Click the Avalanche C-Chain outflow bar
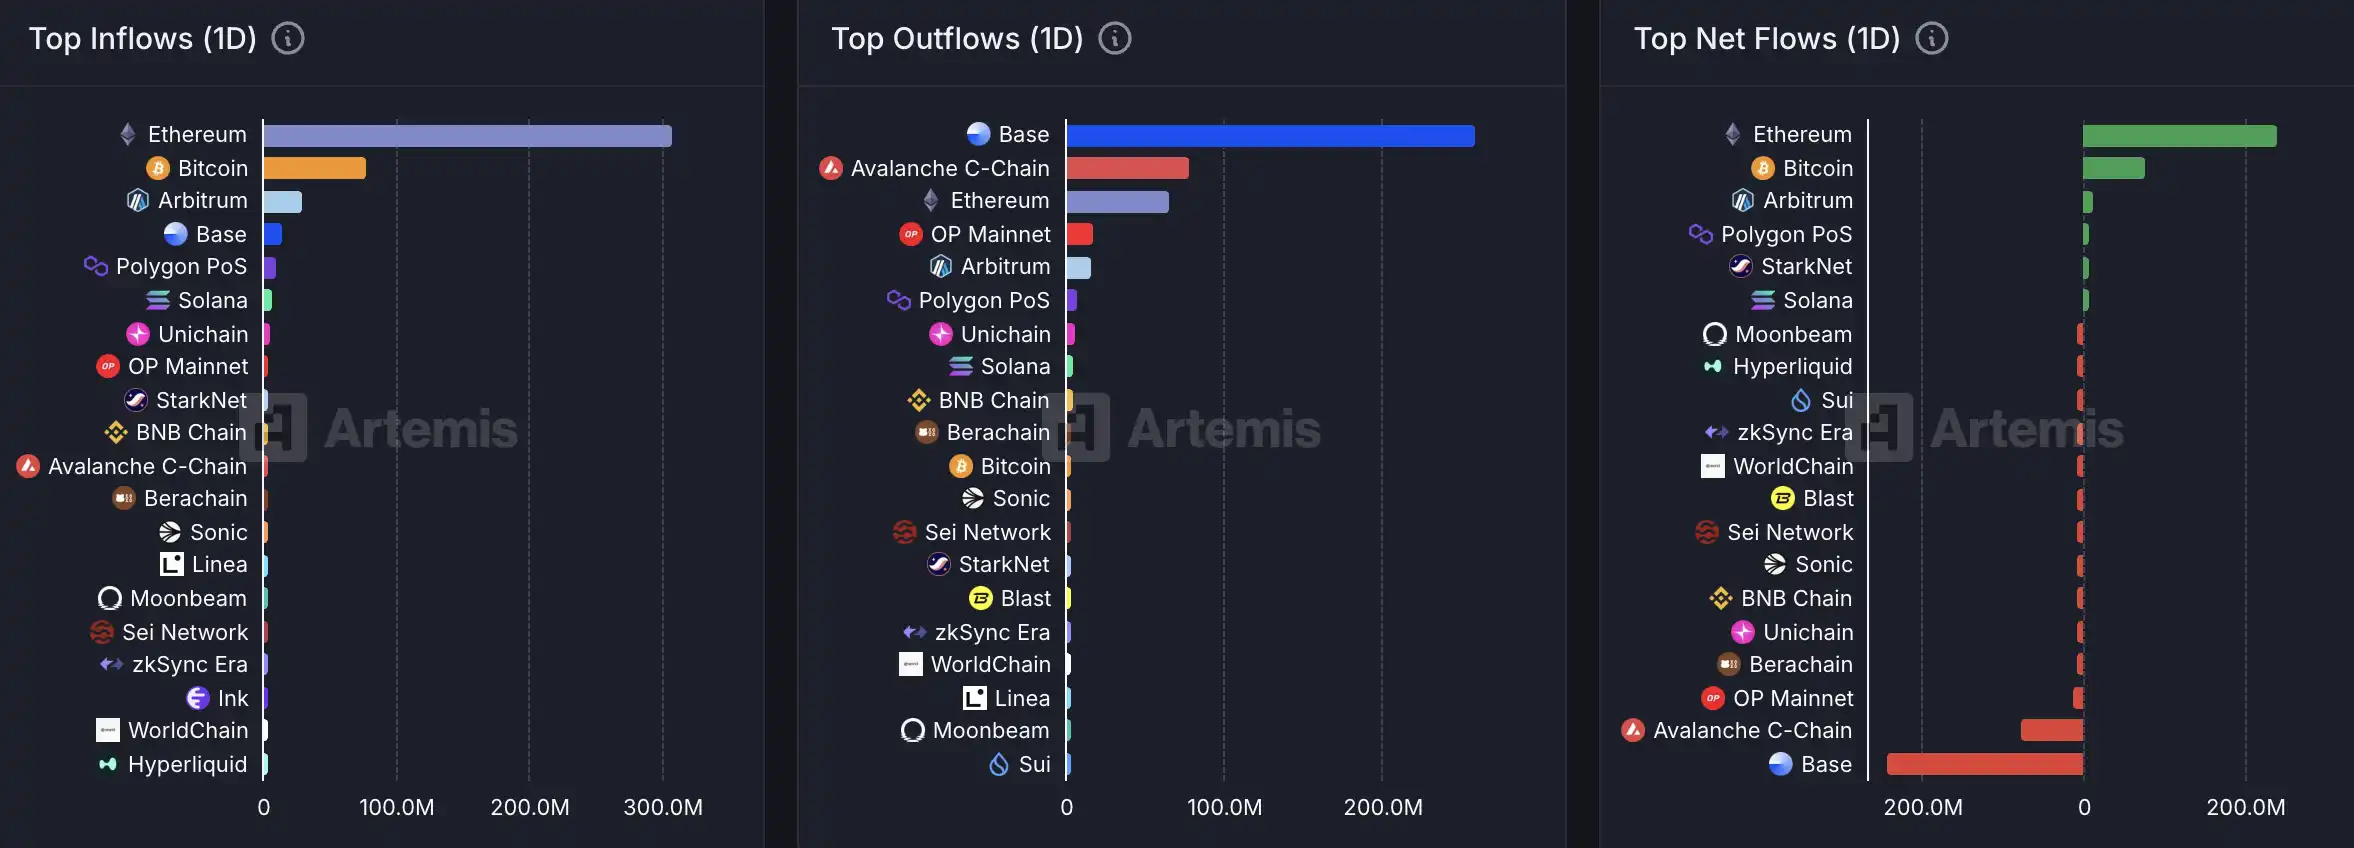The width and height of the screenshot is (2354, 848). (x=1127, y=168)
